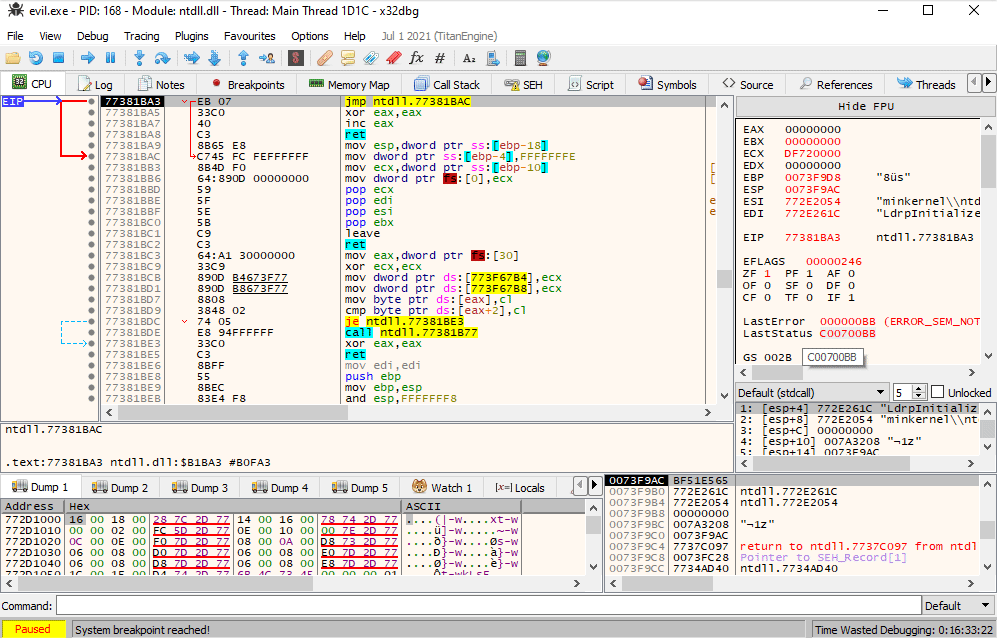997x638 pixels.
Task: Pause execution using the pause icon
Action: (x=111, y=59)
